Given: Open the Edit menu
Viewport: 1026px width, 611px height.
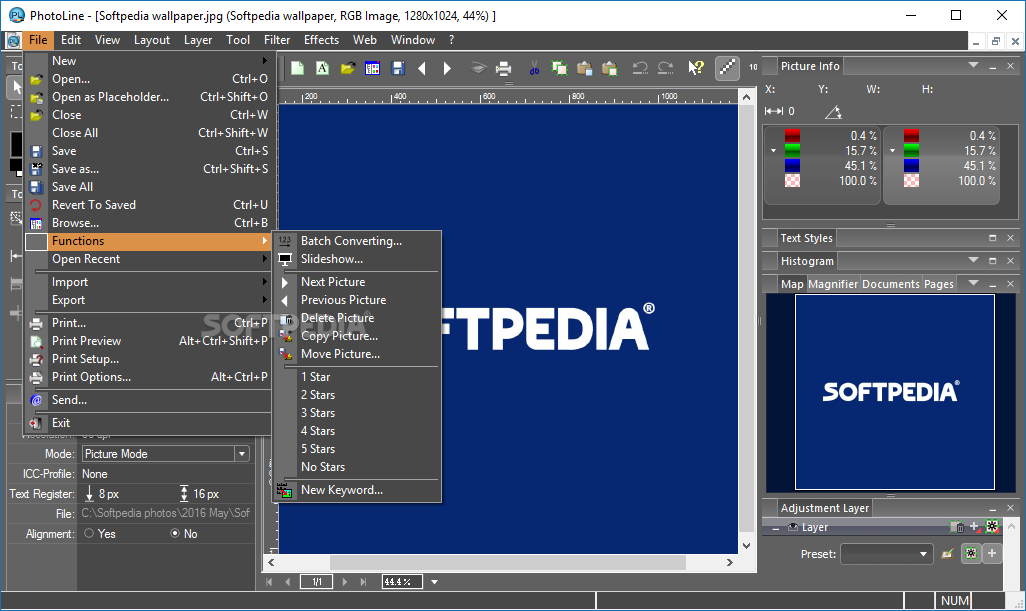Looking at the screenshot, I should 71,40.
